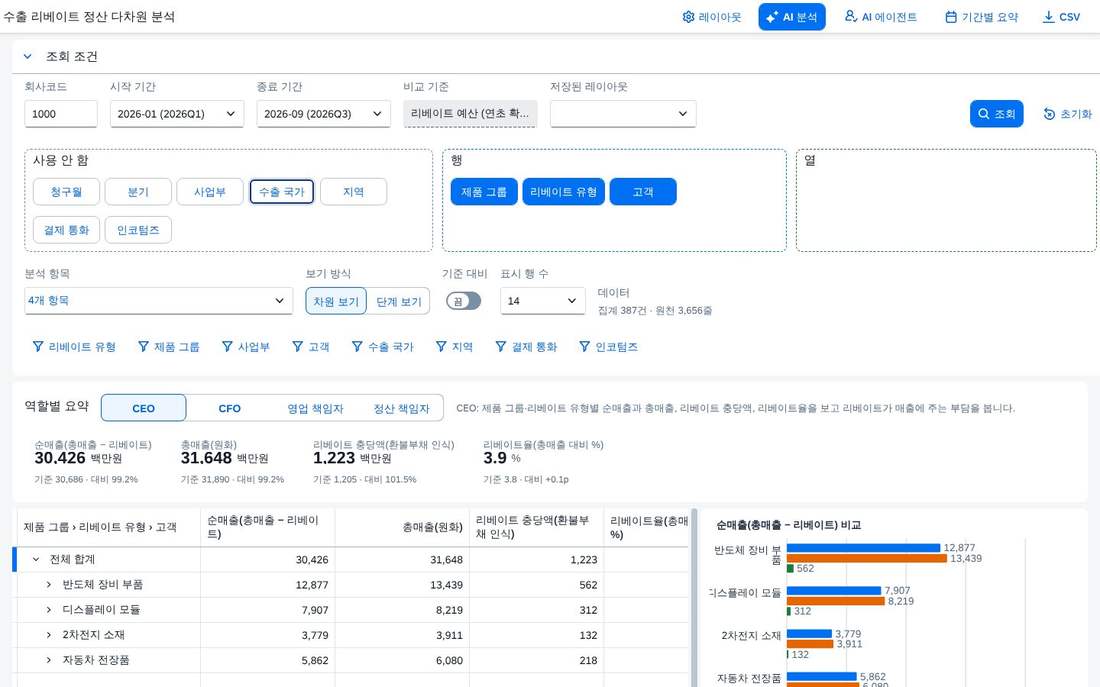Open the 사업부 filter
The width and height of the screenshot is (1100, 687).
(x=246, y=347)
